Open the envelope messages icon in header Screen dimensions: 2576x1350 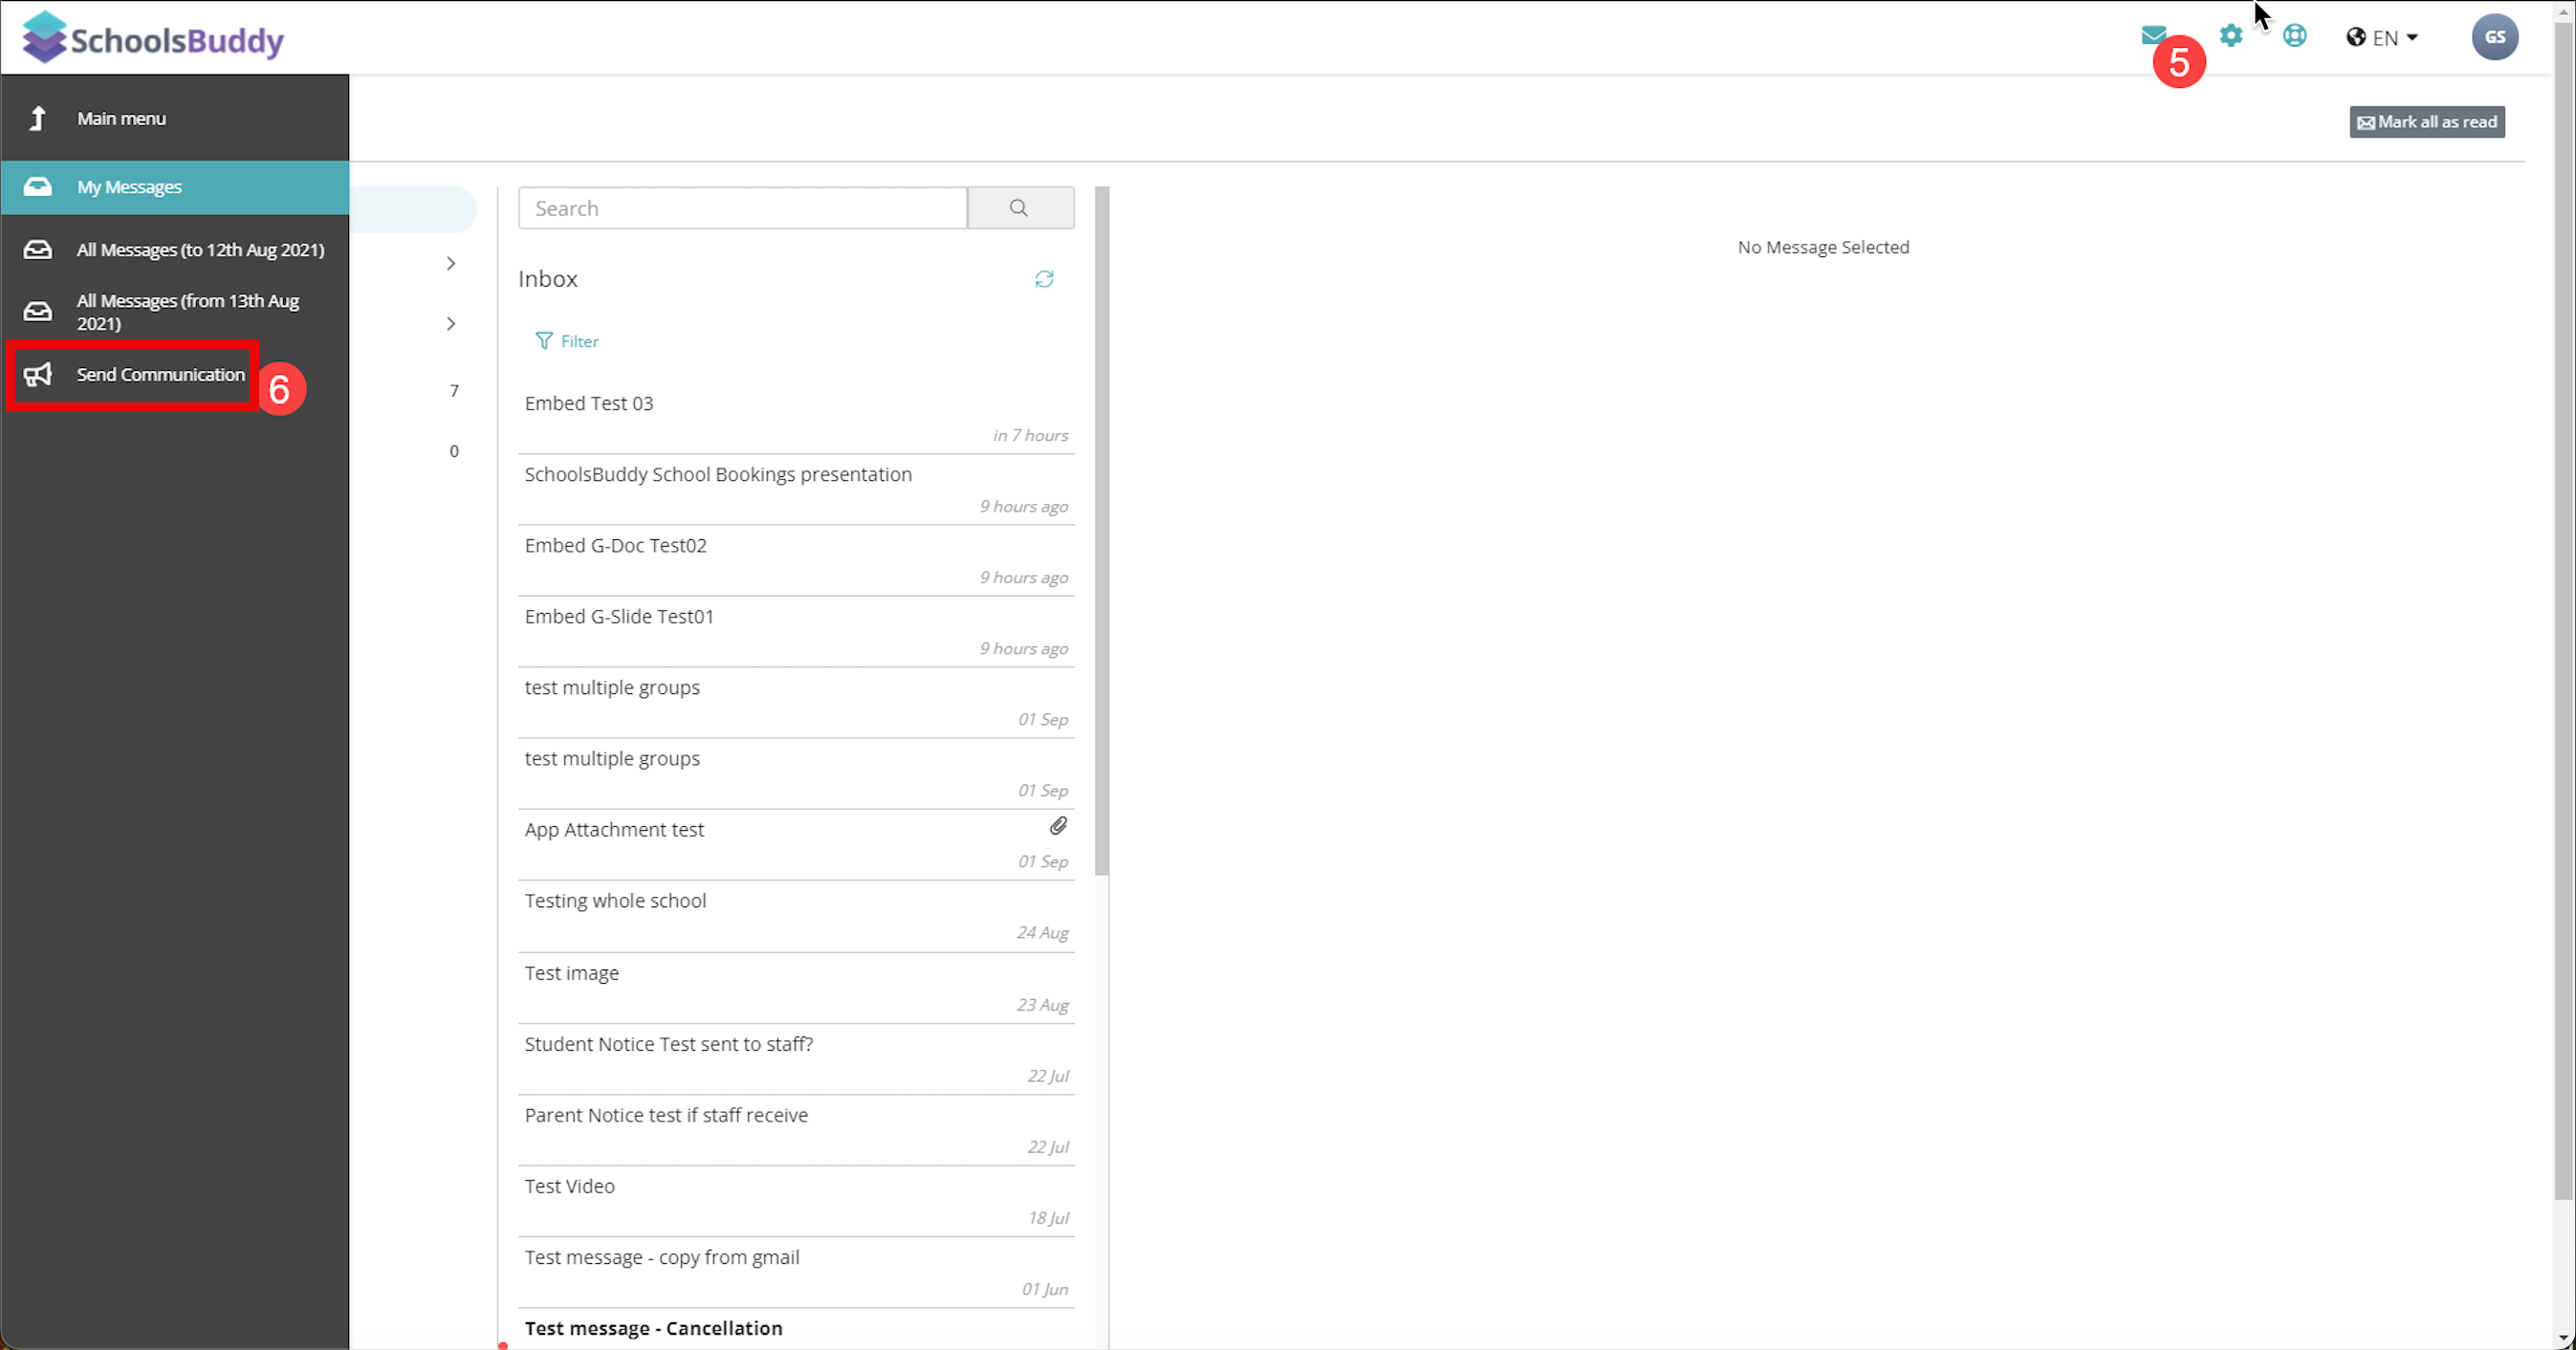point(2153,36)
